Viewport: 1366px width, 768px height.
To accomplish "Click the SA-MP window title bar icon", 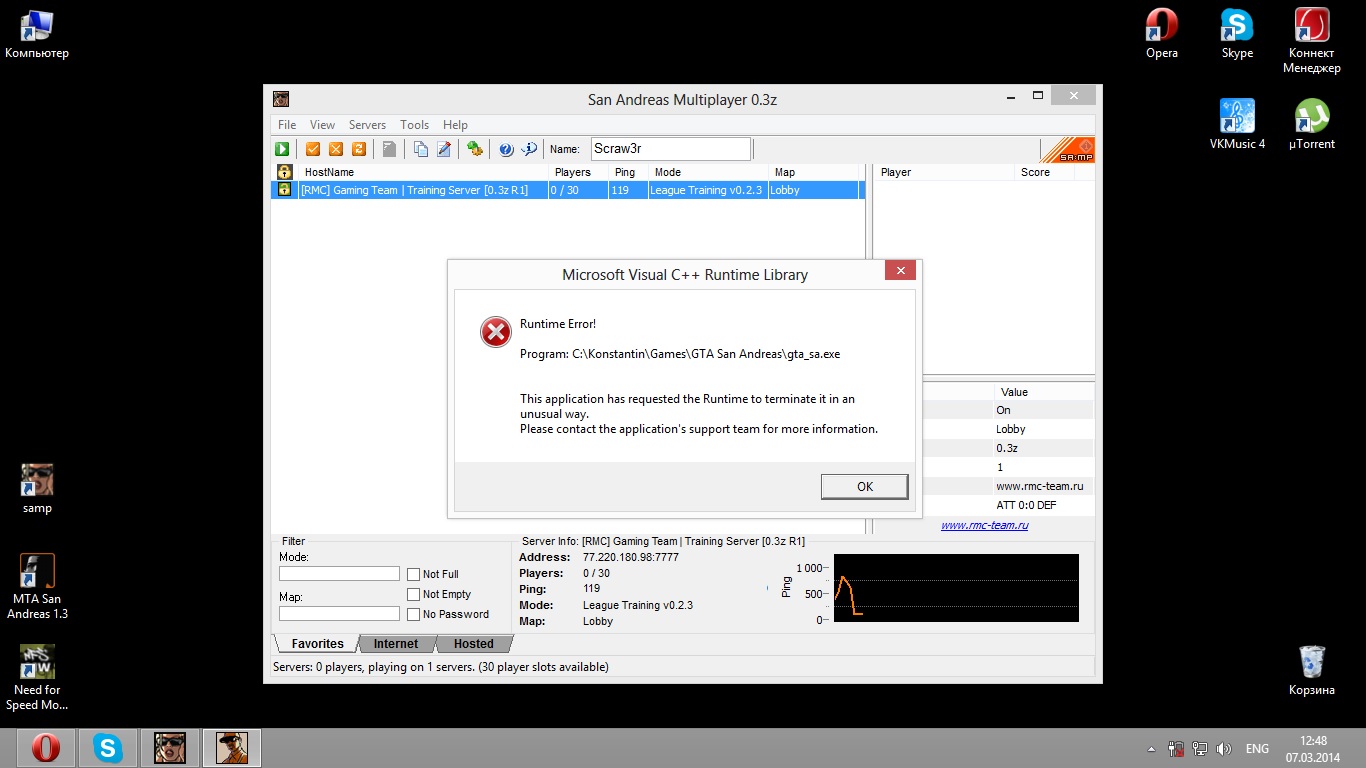I will click(281, 99).
